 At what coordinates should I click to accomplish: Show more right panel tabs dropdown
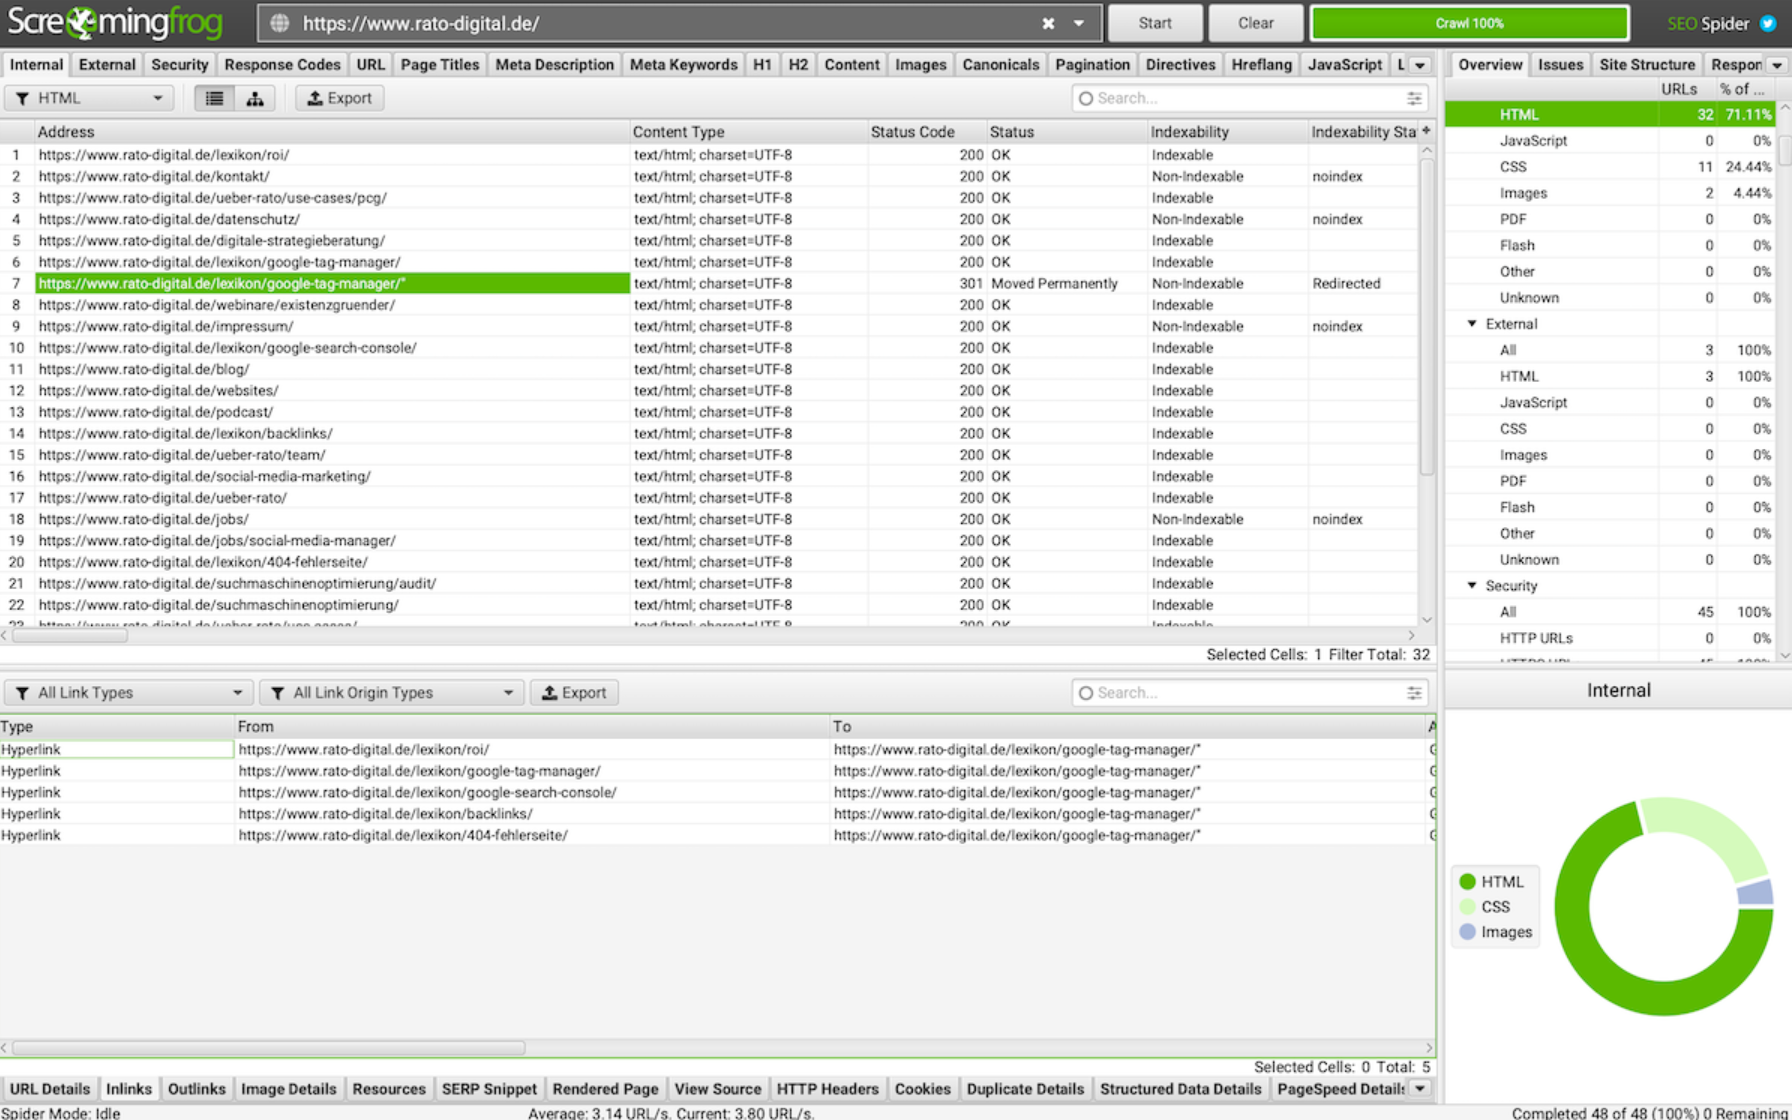[1777, 65]
